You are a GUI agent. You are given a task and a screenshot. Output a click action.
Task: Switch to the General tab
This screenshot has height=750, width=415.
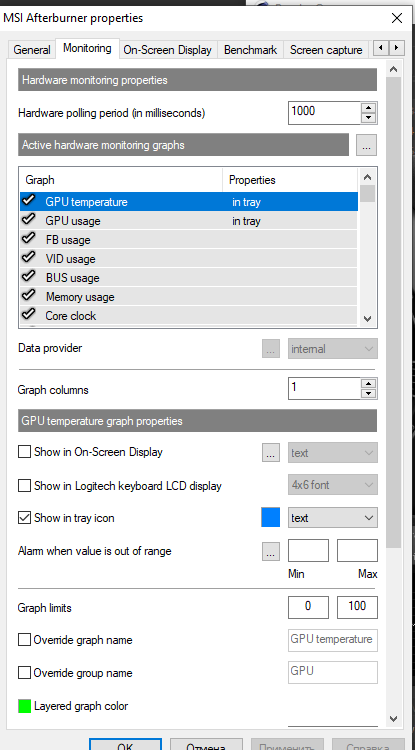tap(32, 50)
